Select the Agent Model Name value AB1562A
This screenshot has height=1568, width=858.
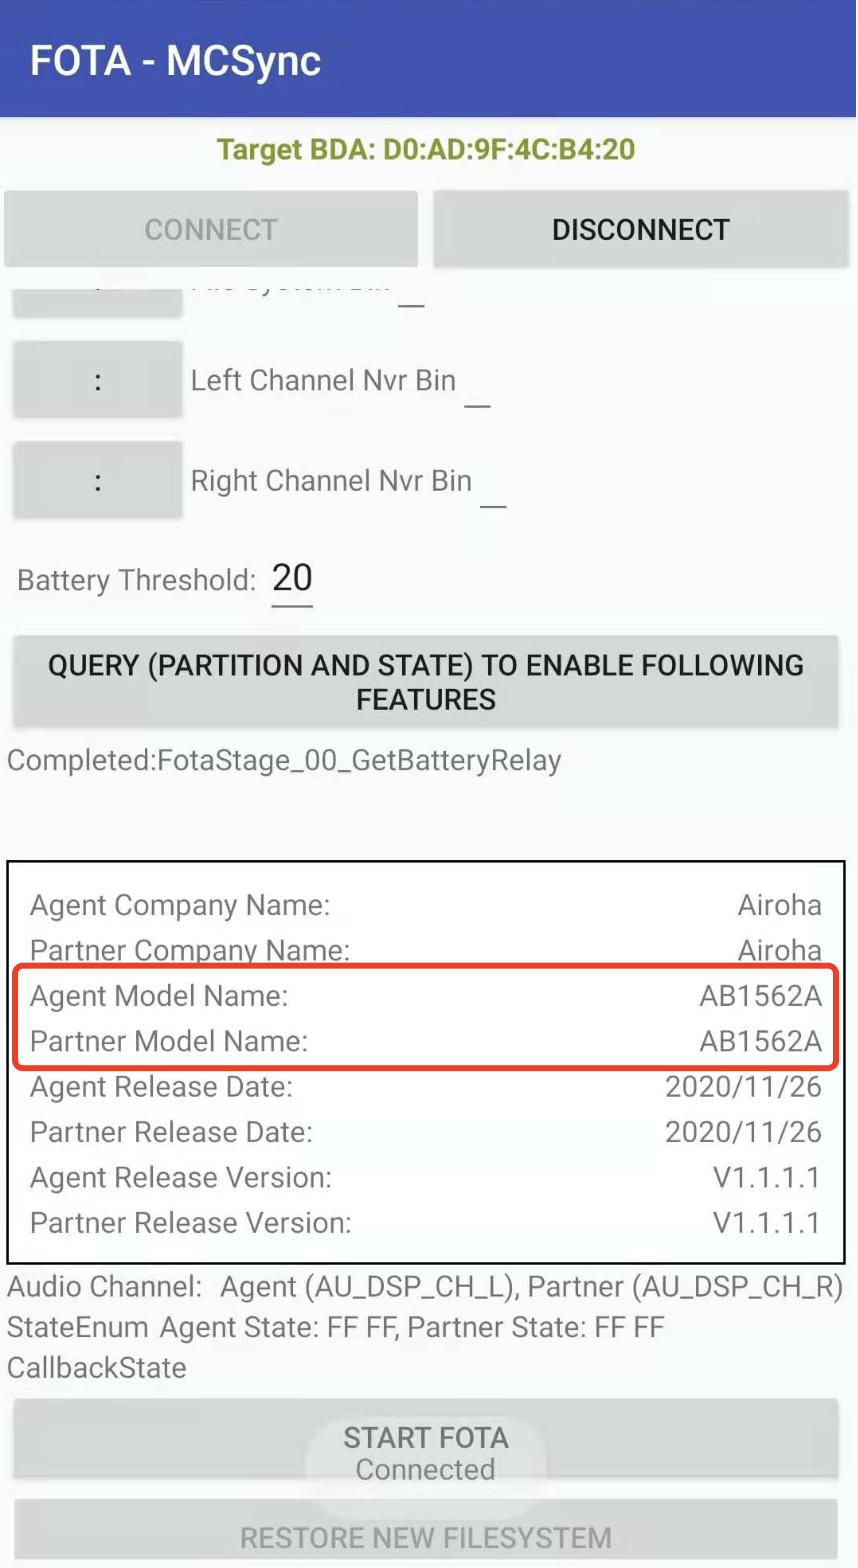point(760,996)
